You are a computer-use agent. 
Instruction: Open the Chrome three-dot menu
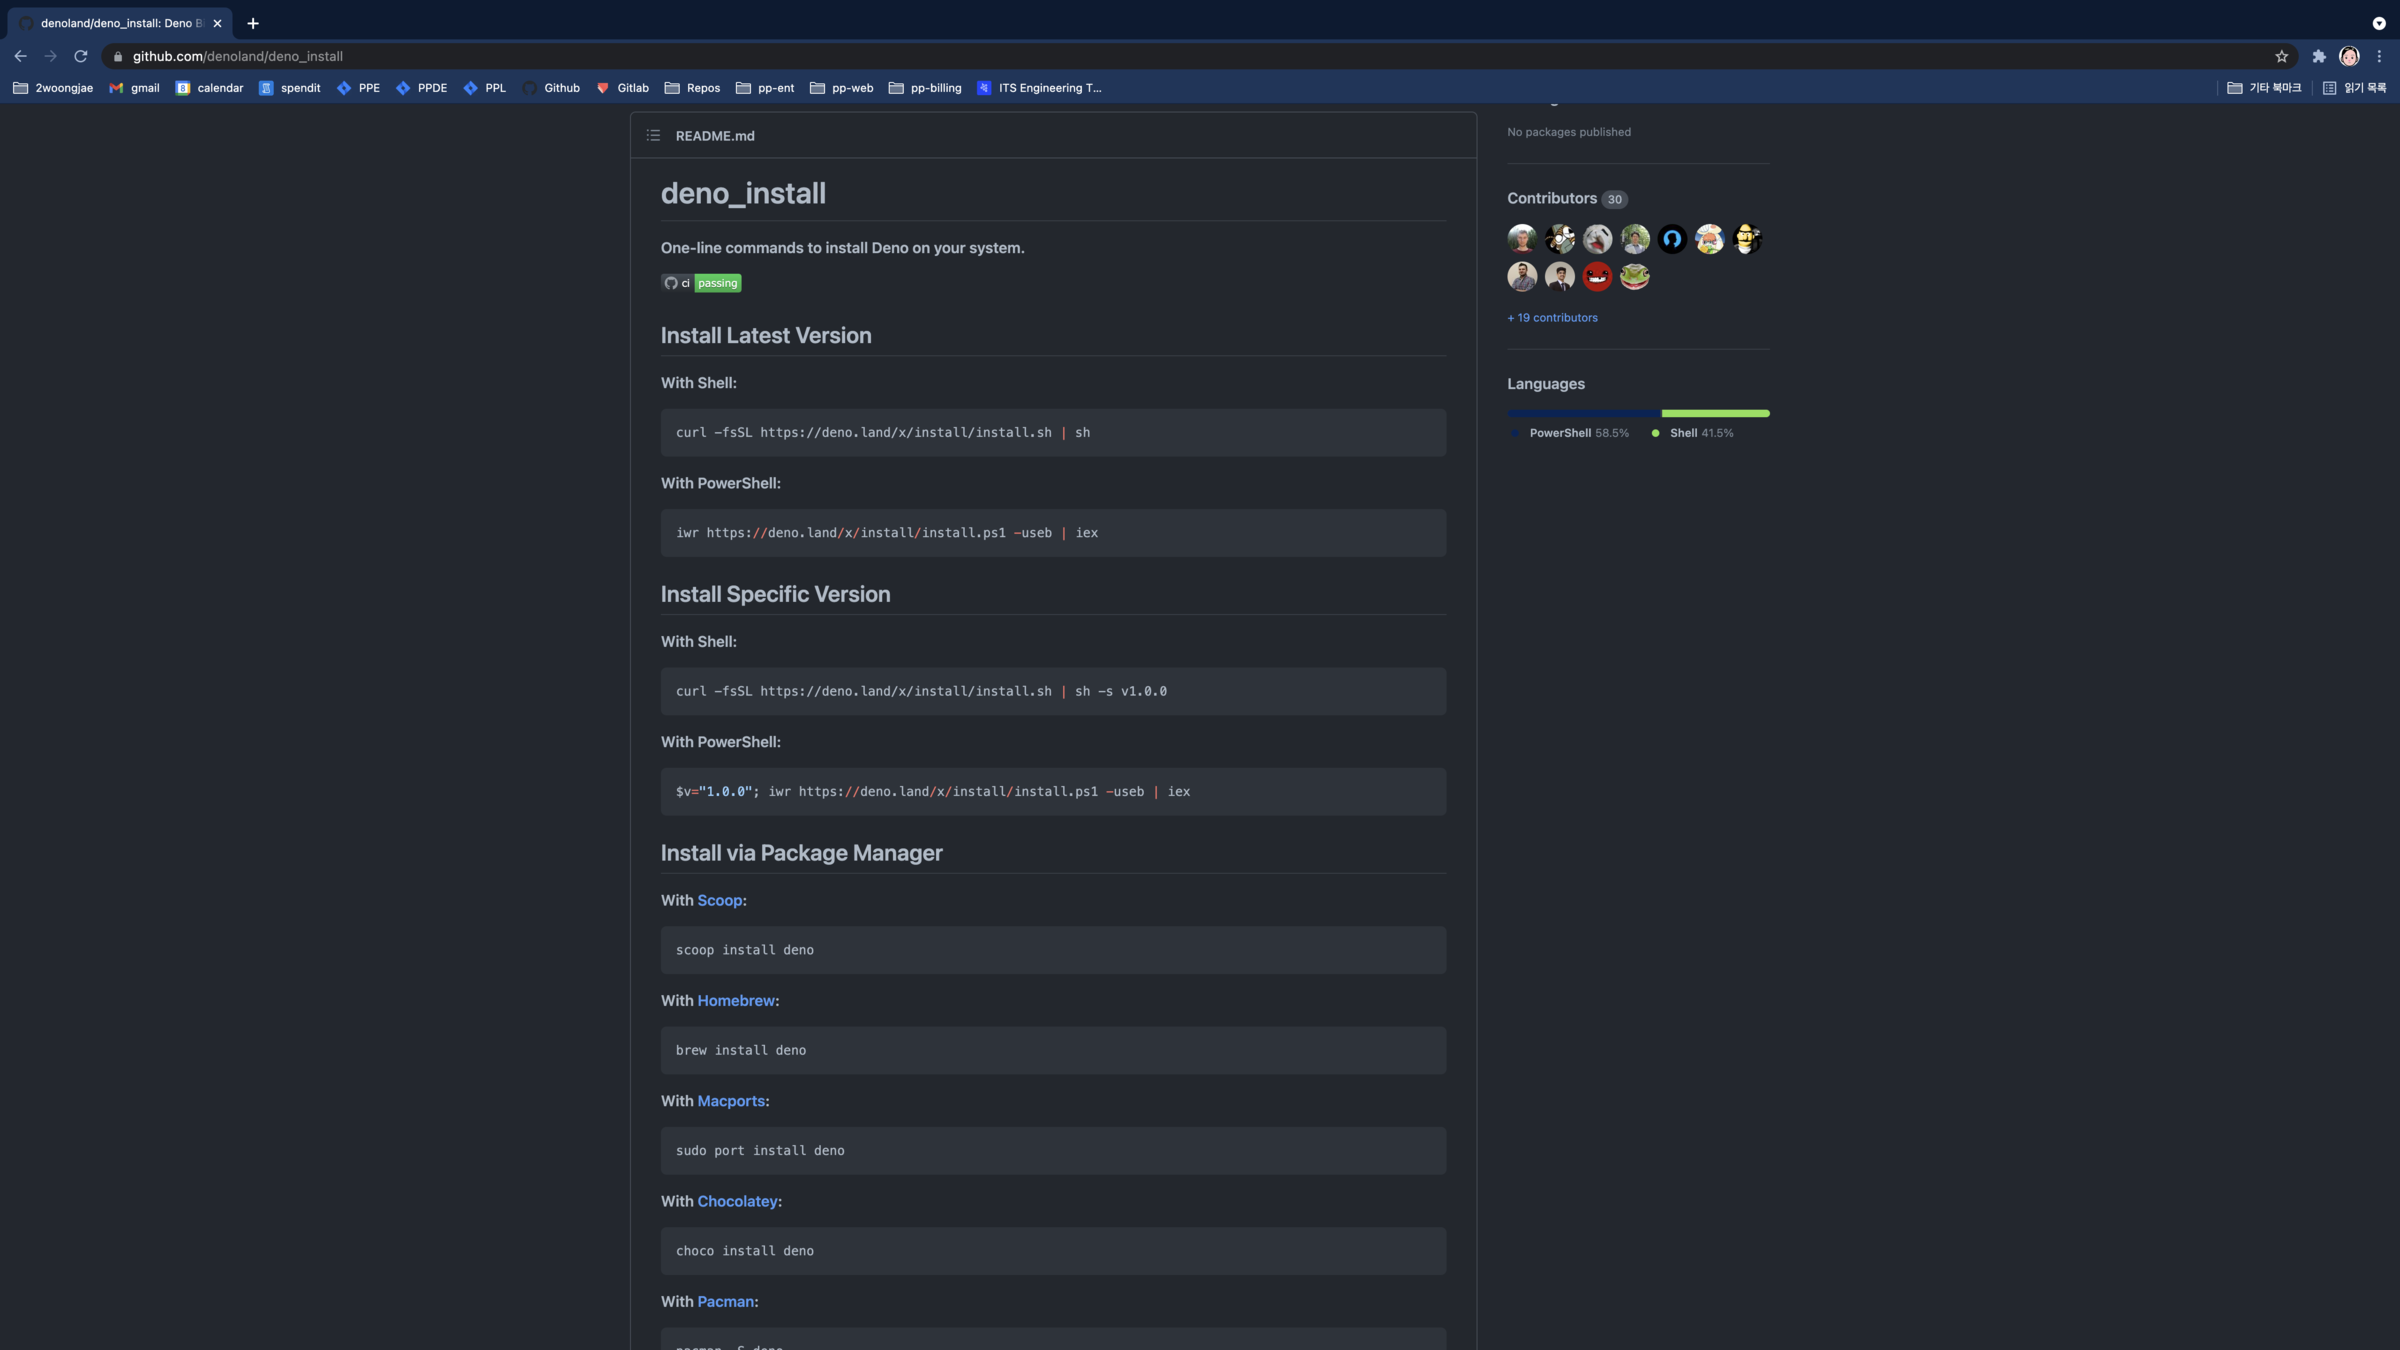(2380, 56)
